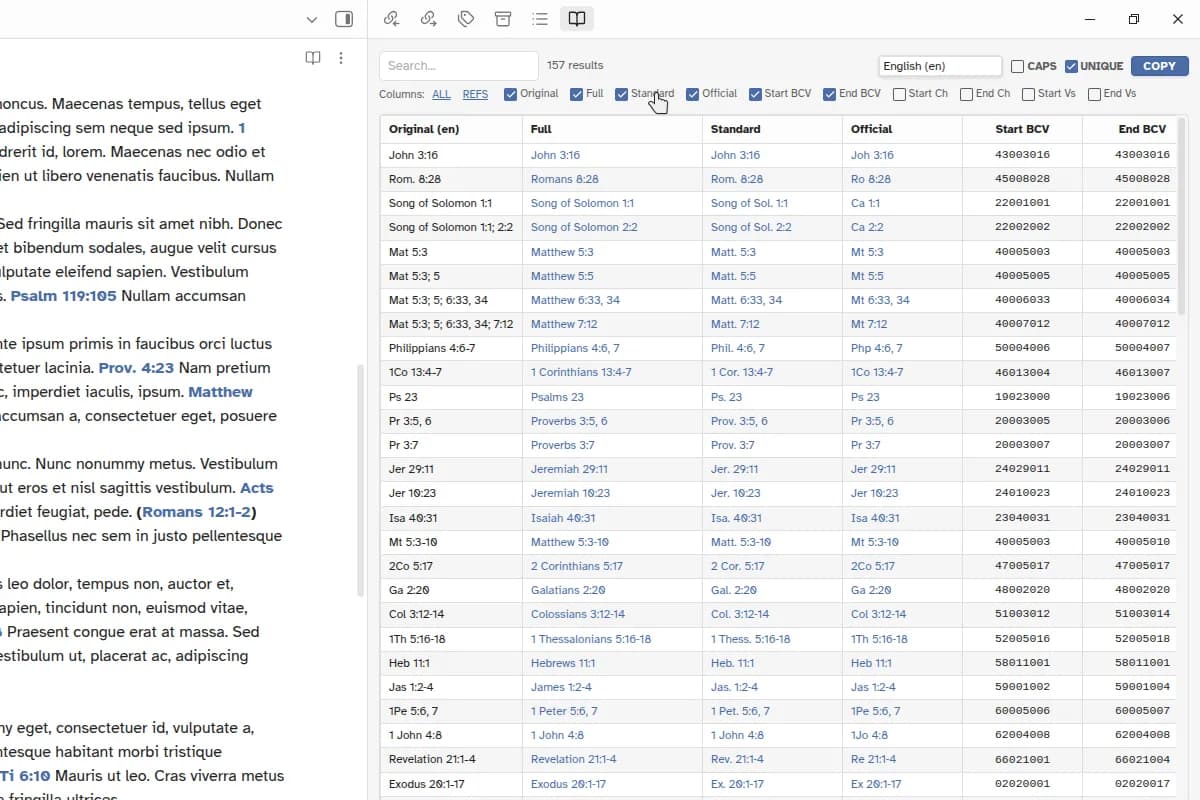Open the Prov. 4:23 link in the note
The height and width of the screenshot is (800, 1200).
(136, 368)
